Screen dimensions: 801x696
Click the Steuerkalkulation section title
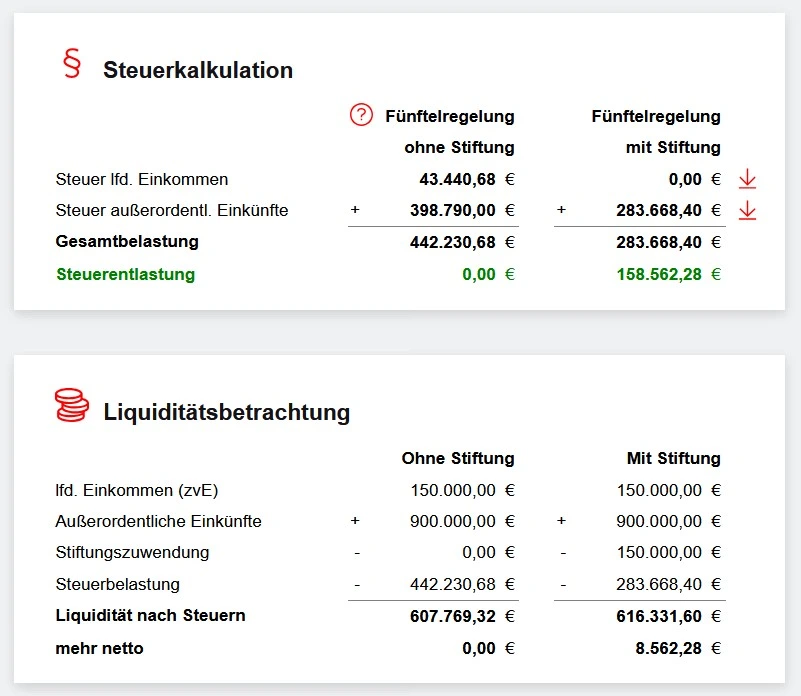[x=198, y=71]
